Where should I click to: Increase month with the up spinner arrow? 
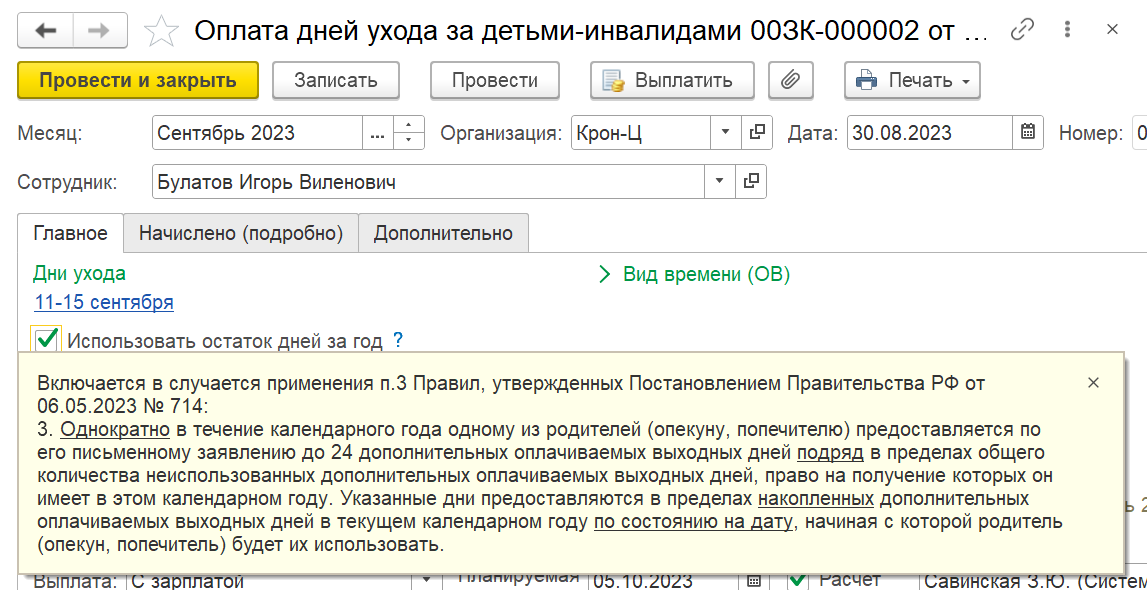pos(409,125)
